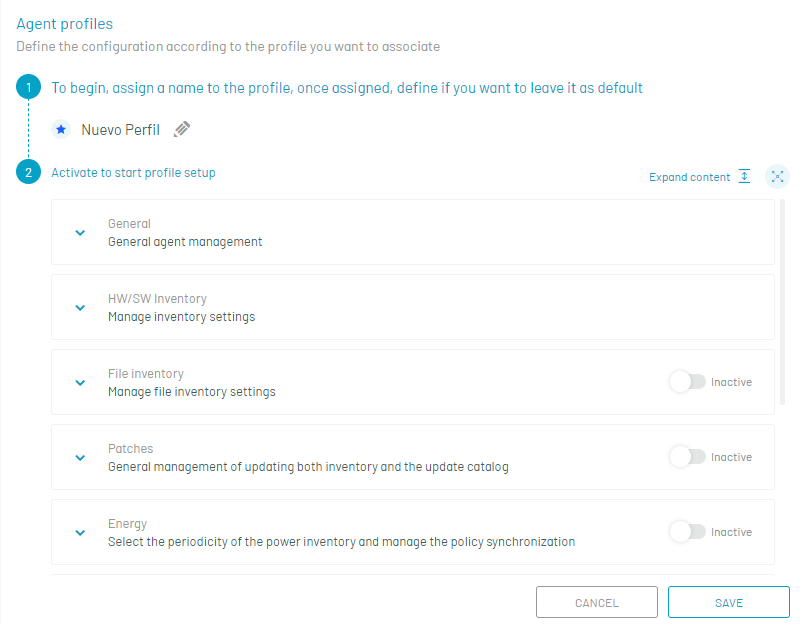This screenshot has width=802, height=631.
Task: Turn on the Patches toggle
Action: pos(687,457)
